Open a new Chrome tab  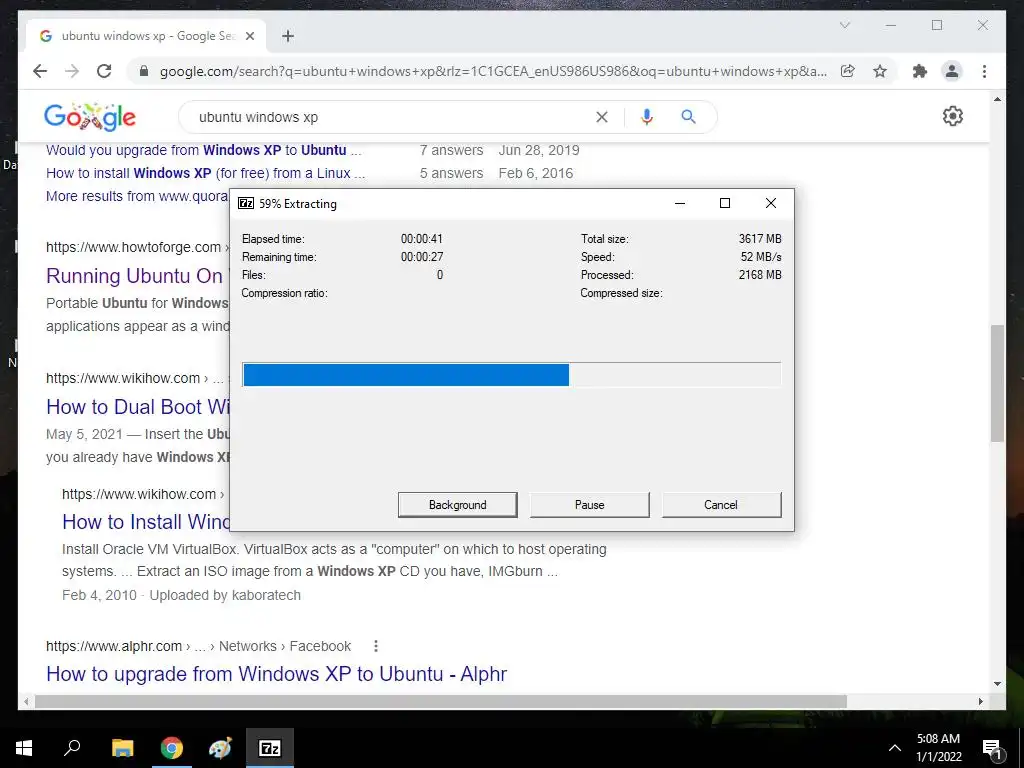(288, 36)
